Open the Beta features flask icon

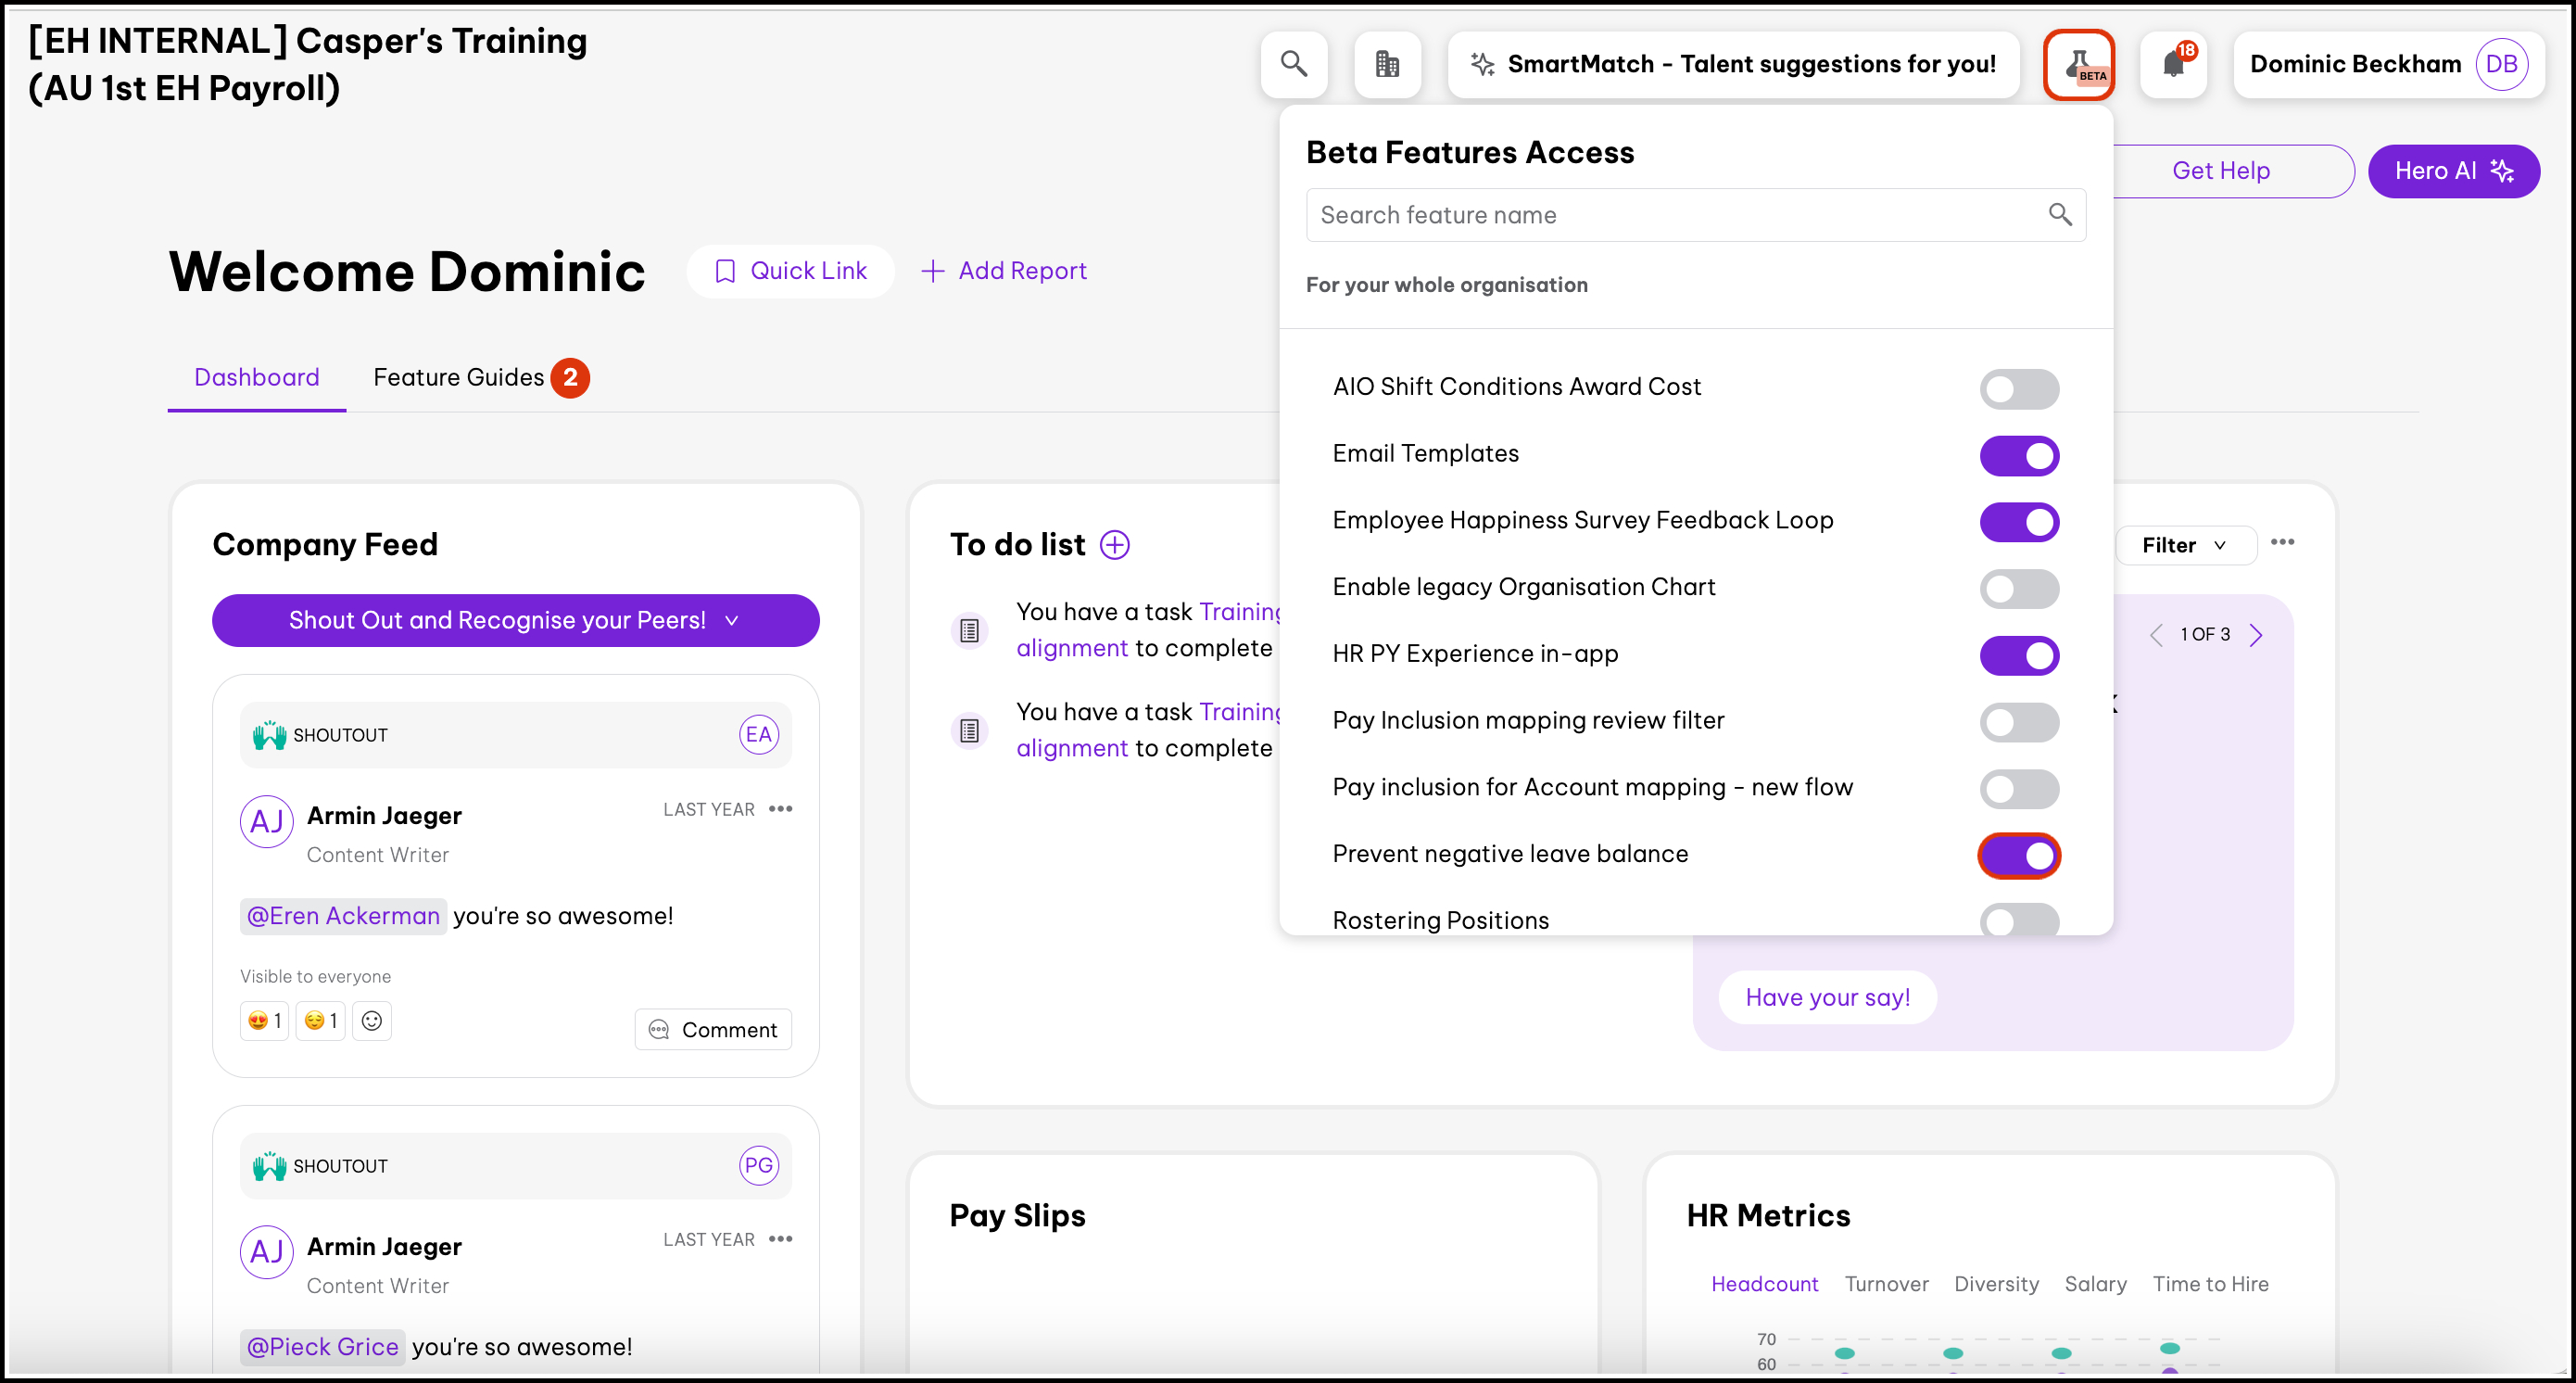[2078, 64]
